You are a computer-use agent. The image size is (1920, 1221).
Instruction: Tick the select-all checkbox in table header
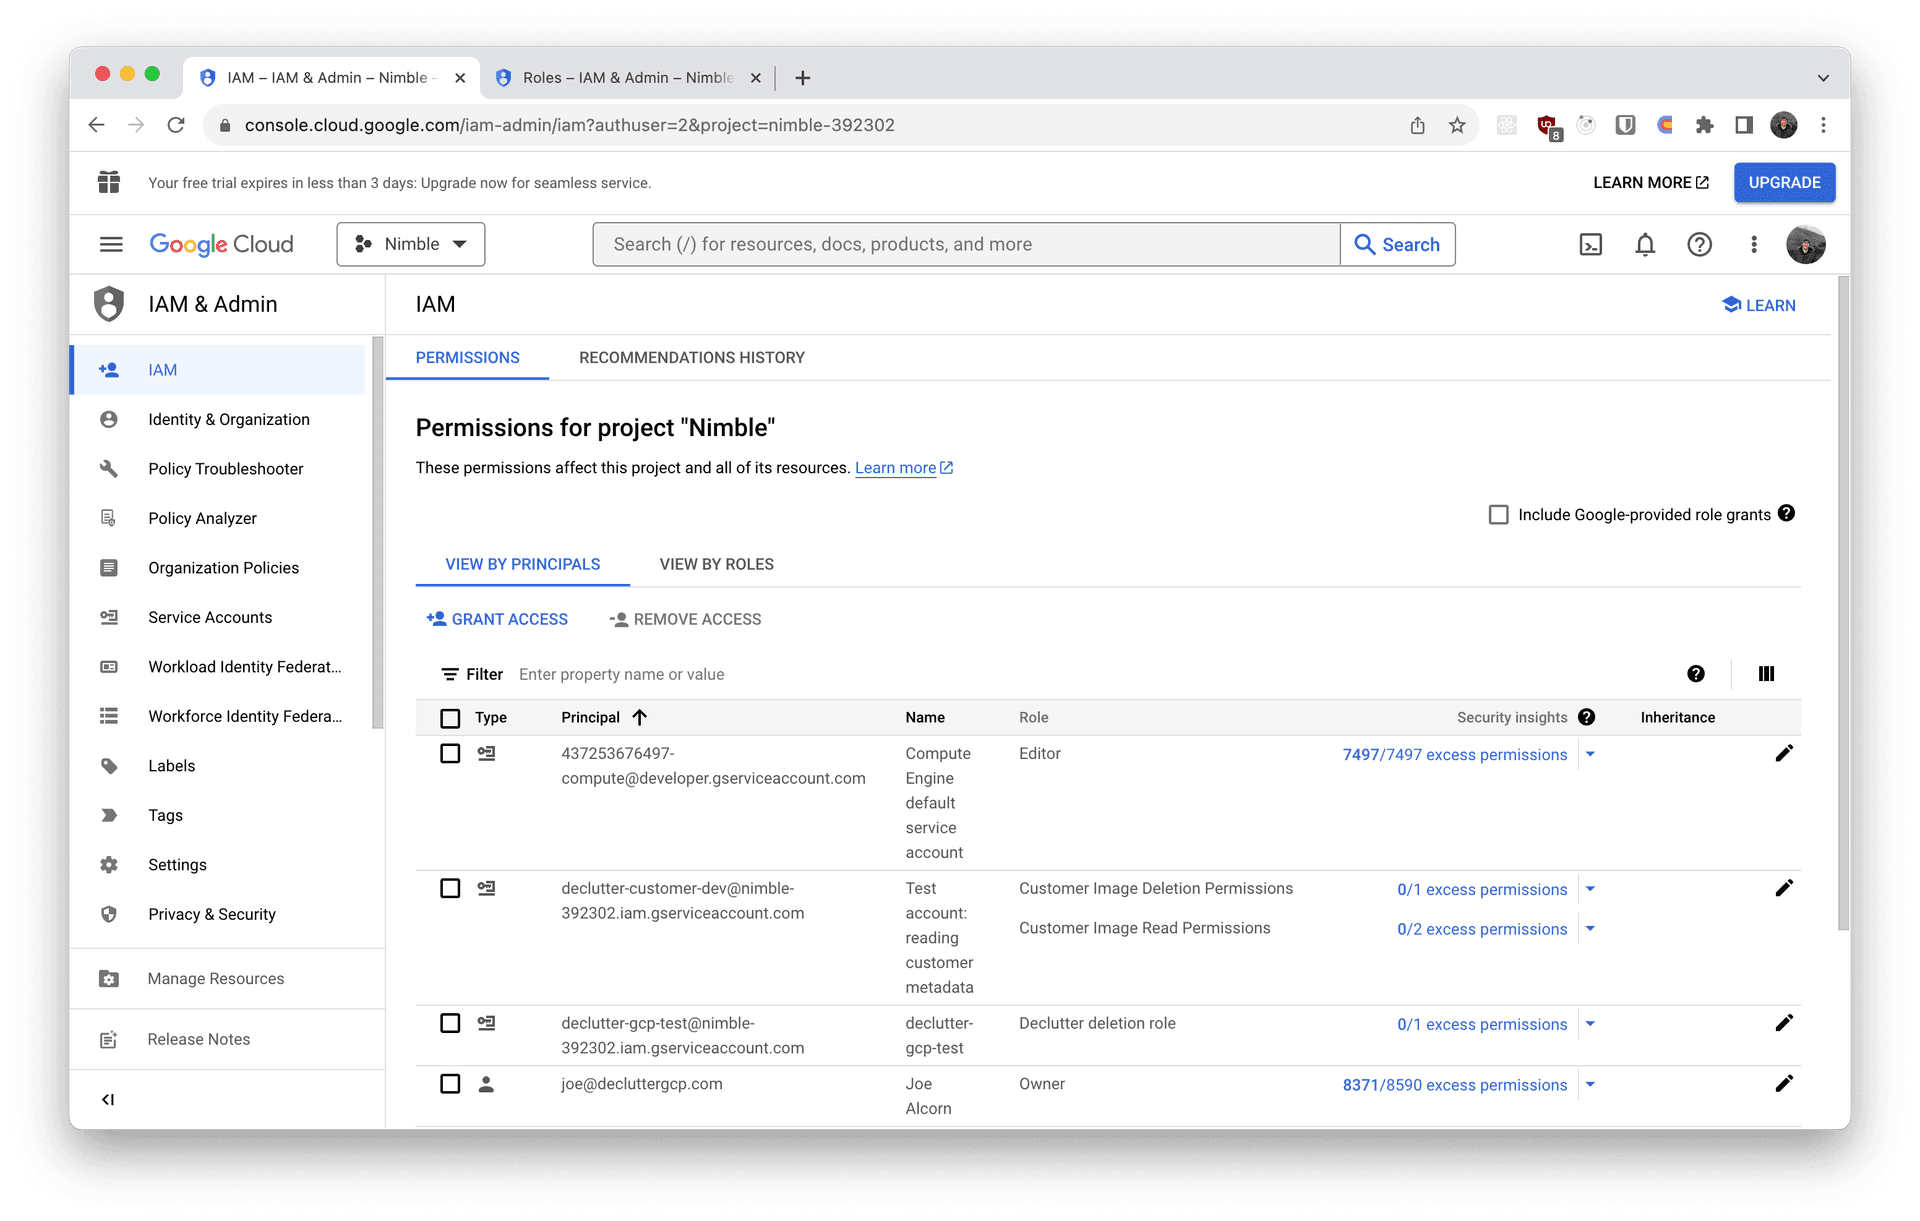pyautogui.click(x=450, y=718)
